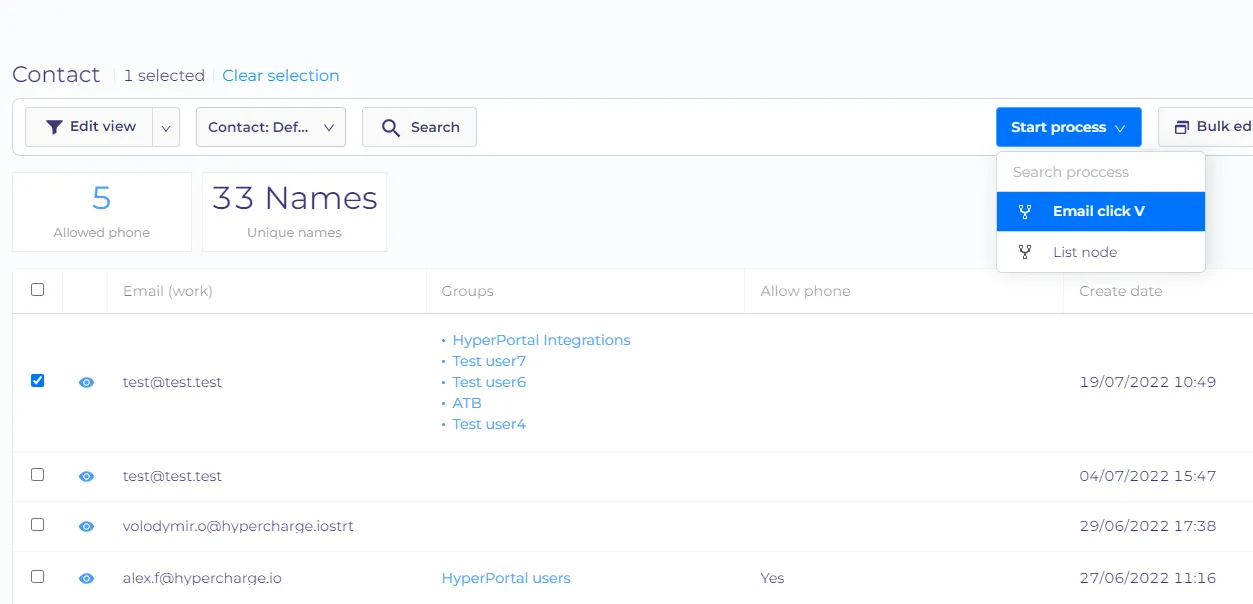The image size is (1253, 604).
Task: Click Edit view button
Action: (x=89, y=127)
